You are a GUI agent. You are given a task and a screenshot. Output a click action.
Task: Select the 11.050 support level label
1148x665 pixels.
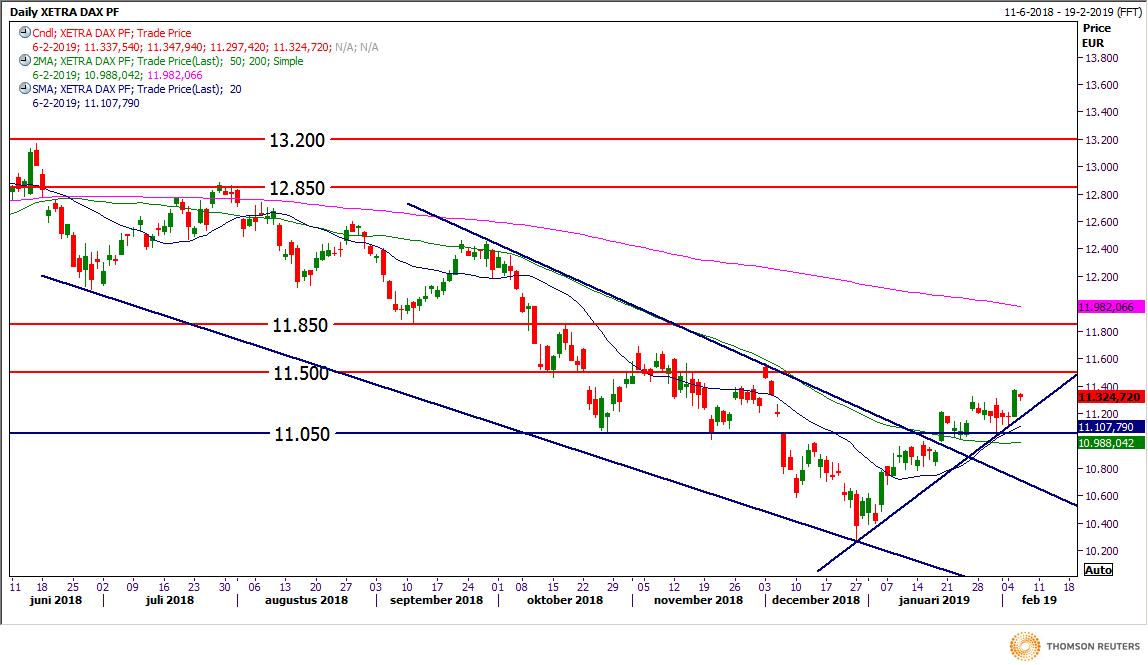click(302, 434)
